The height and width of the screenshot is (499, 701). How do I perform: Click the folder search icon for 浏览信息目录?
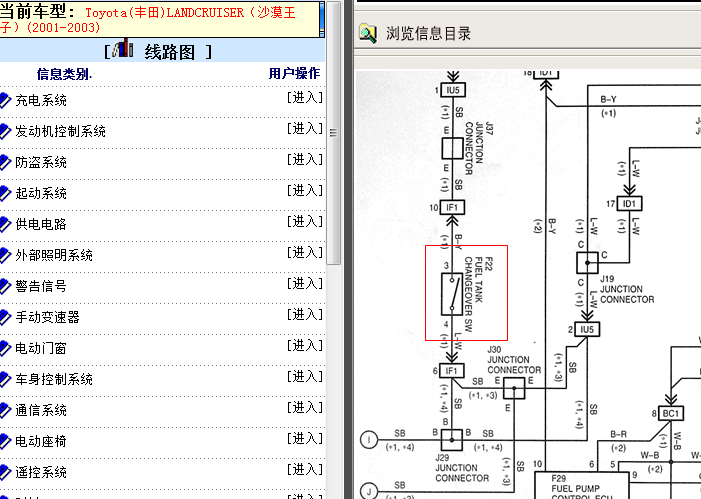coord(368,33)
